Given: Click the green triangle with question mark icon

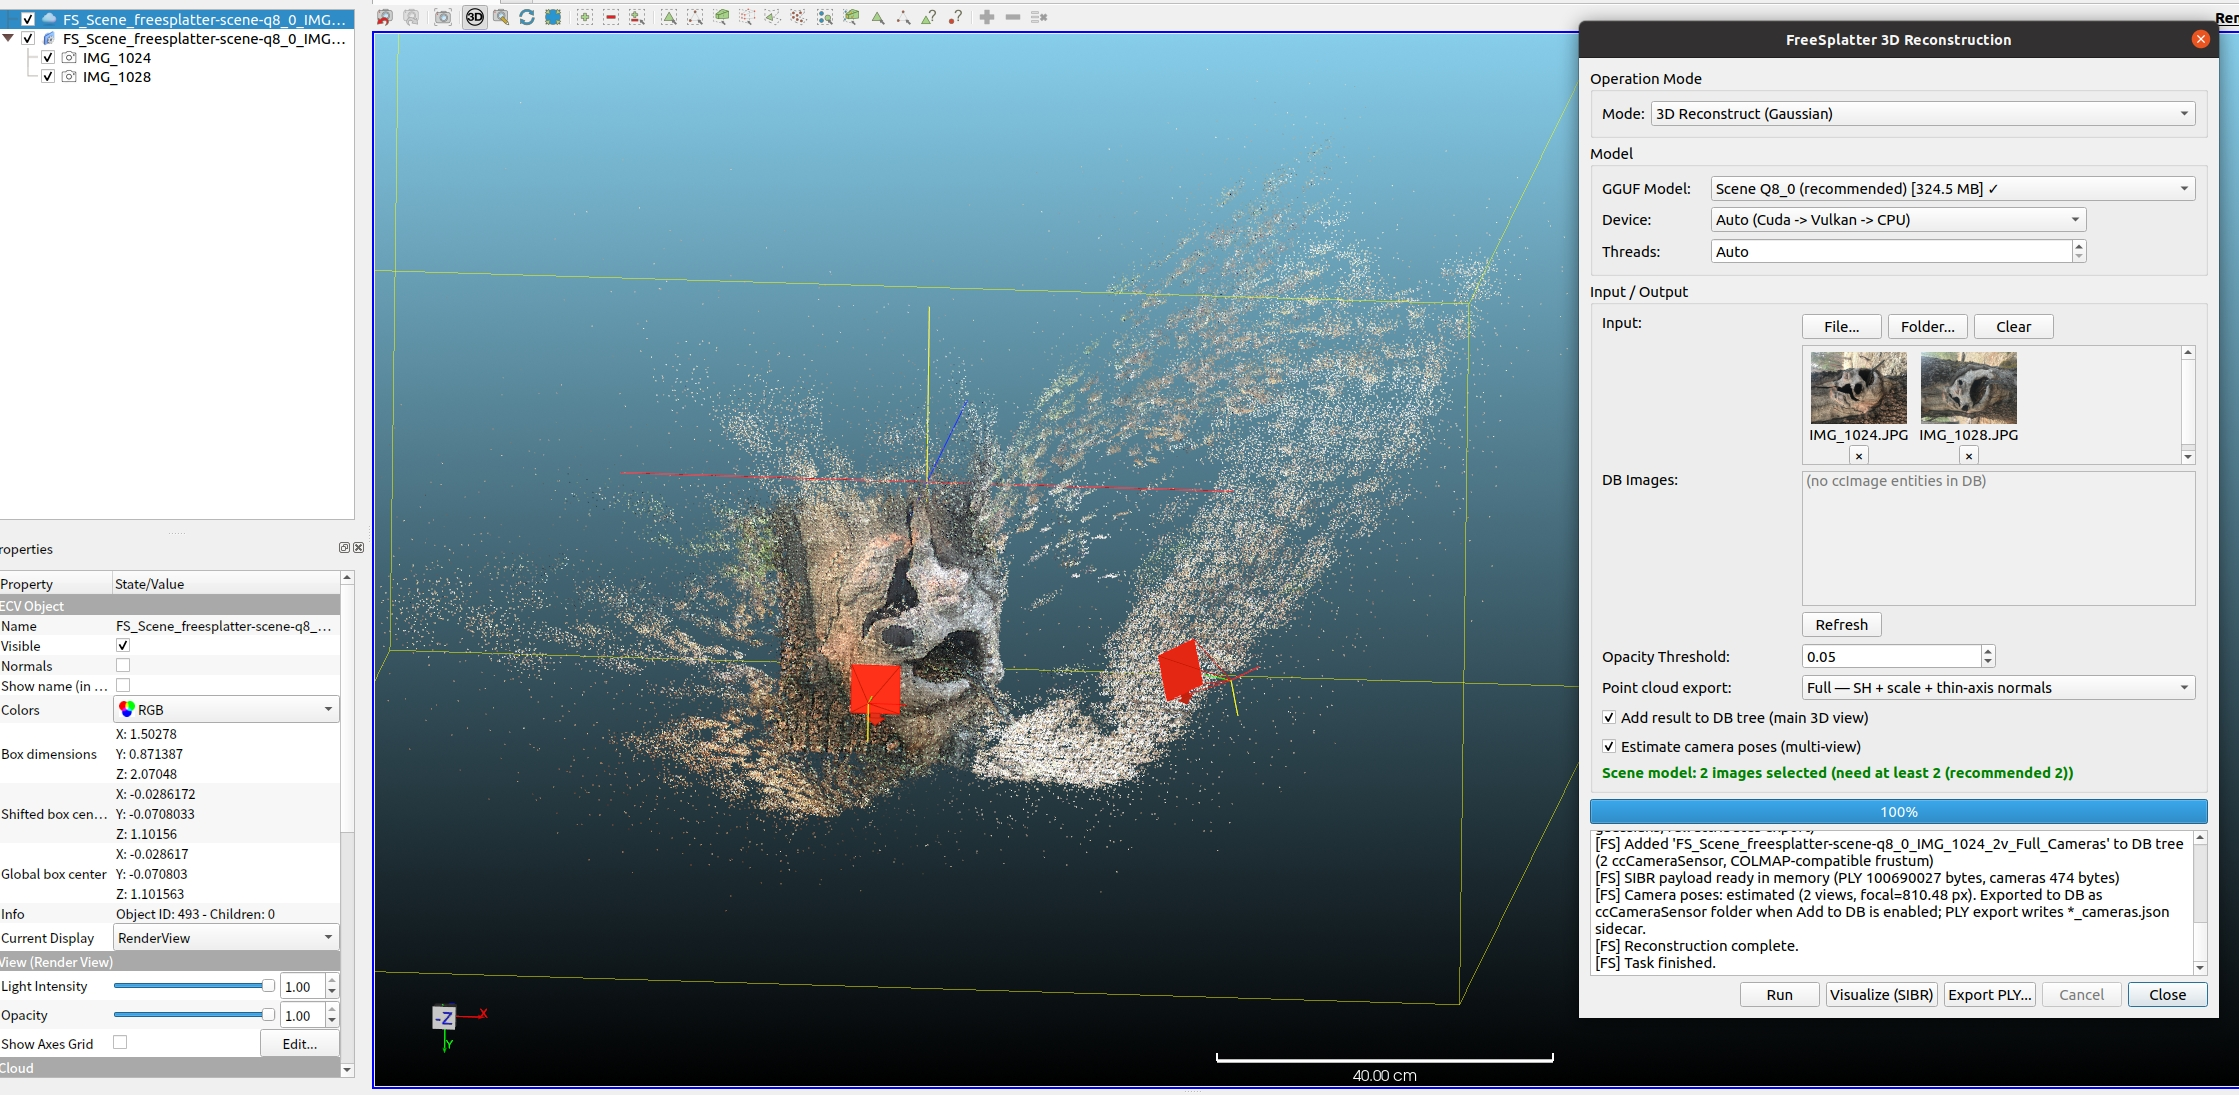Looking at the screenshot, I should (929, 17).
